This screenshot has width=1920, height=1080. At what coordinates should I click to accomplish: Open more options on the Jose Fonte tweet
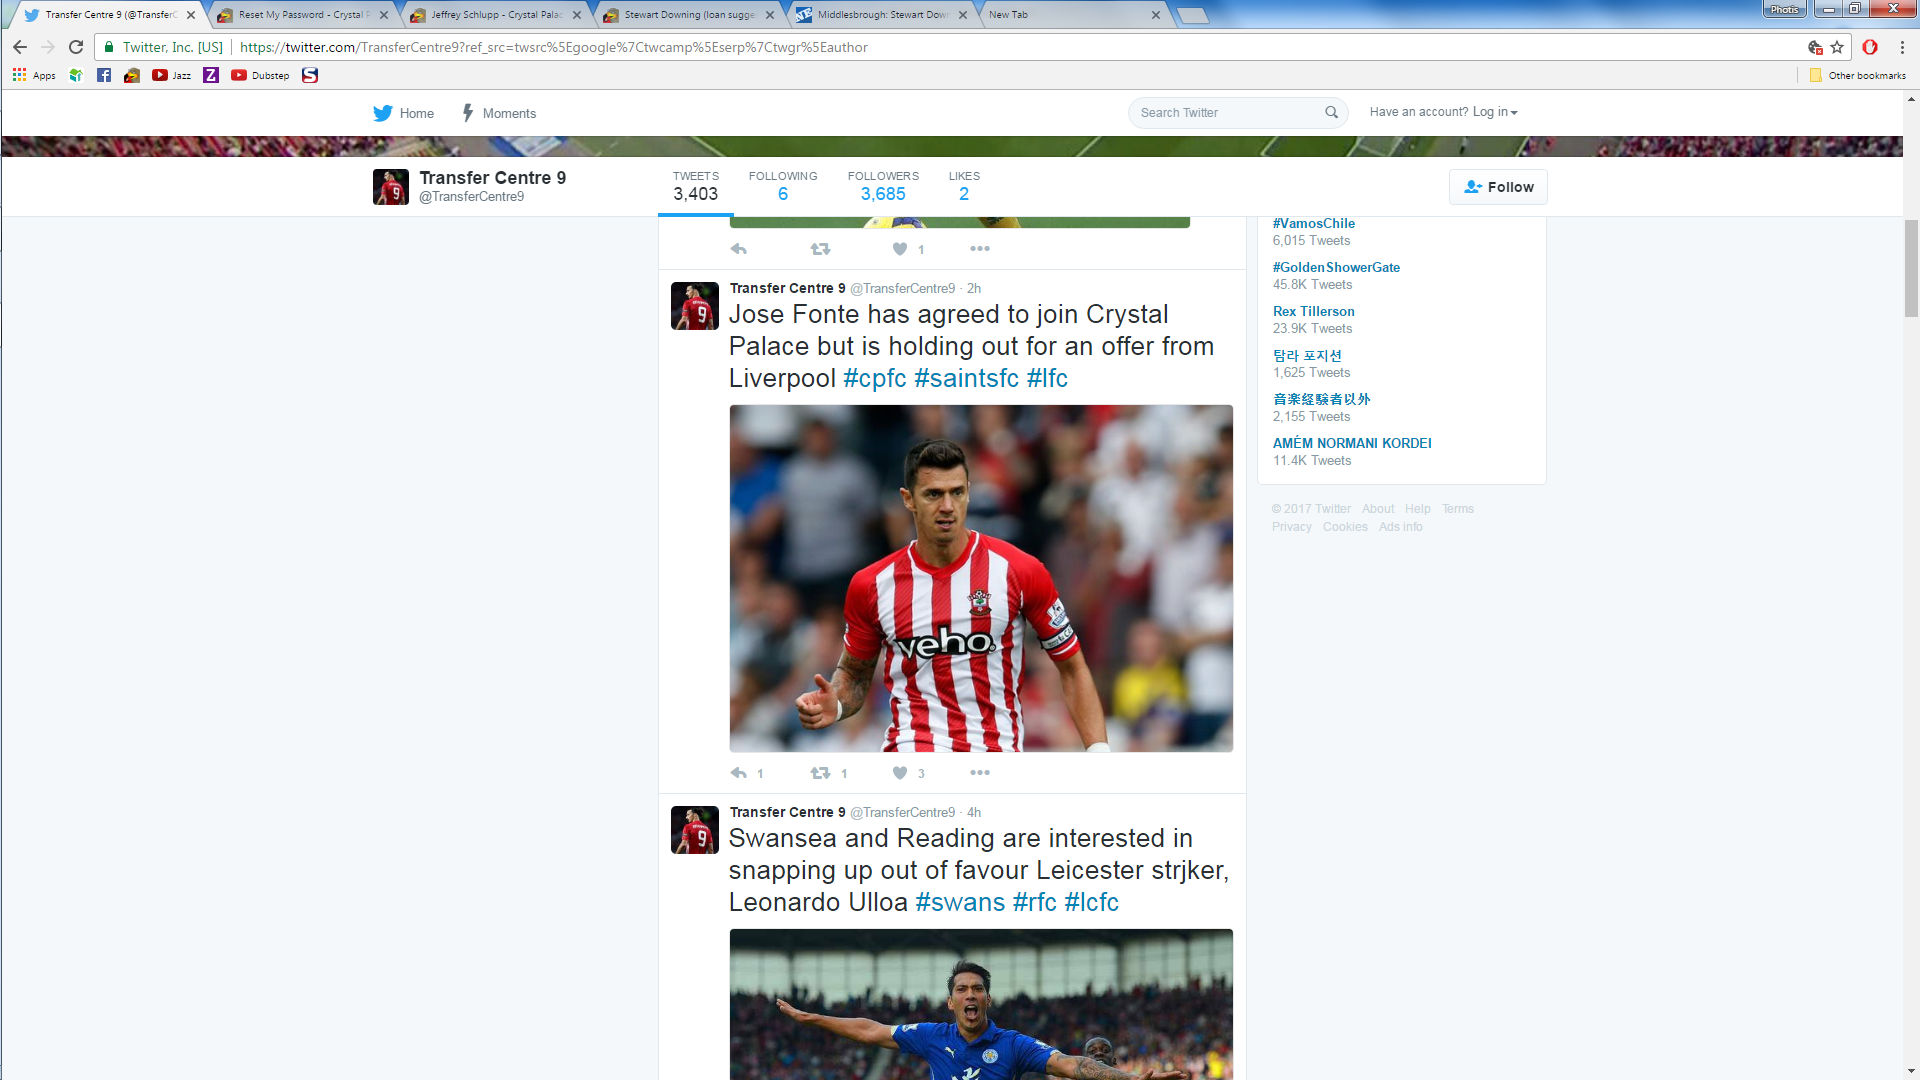(979, 772)
